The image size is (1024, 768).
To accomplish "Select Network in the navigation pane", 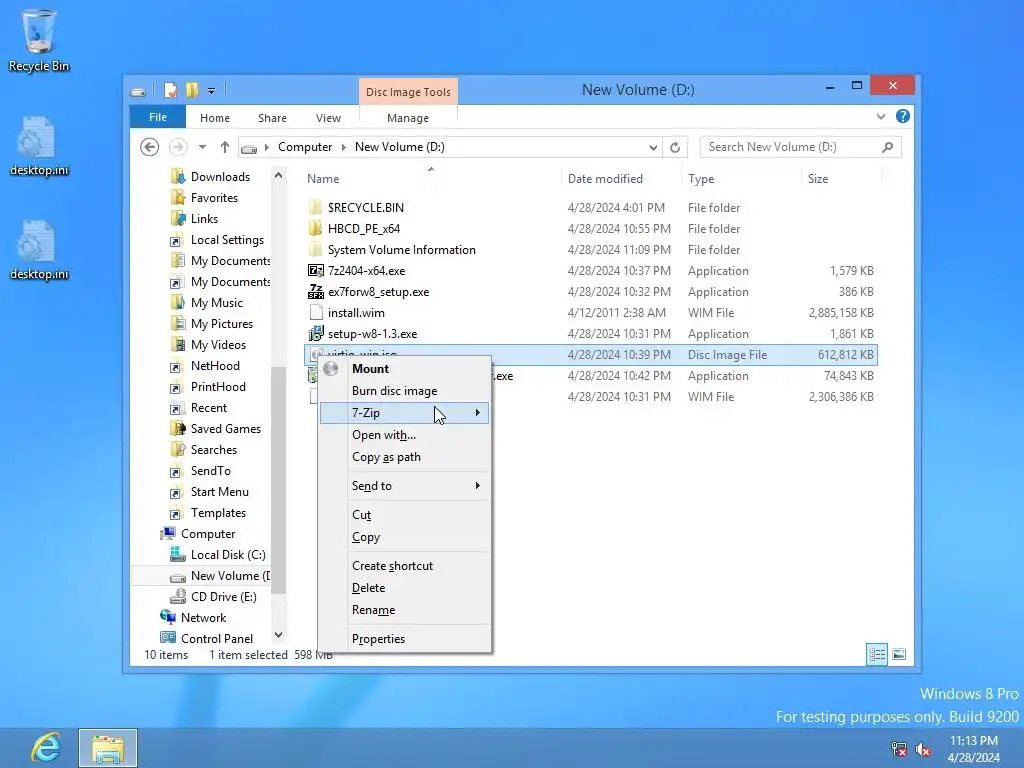I will click(x=203, y=618).
